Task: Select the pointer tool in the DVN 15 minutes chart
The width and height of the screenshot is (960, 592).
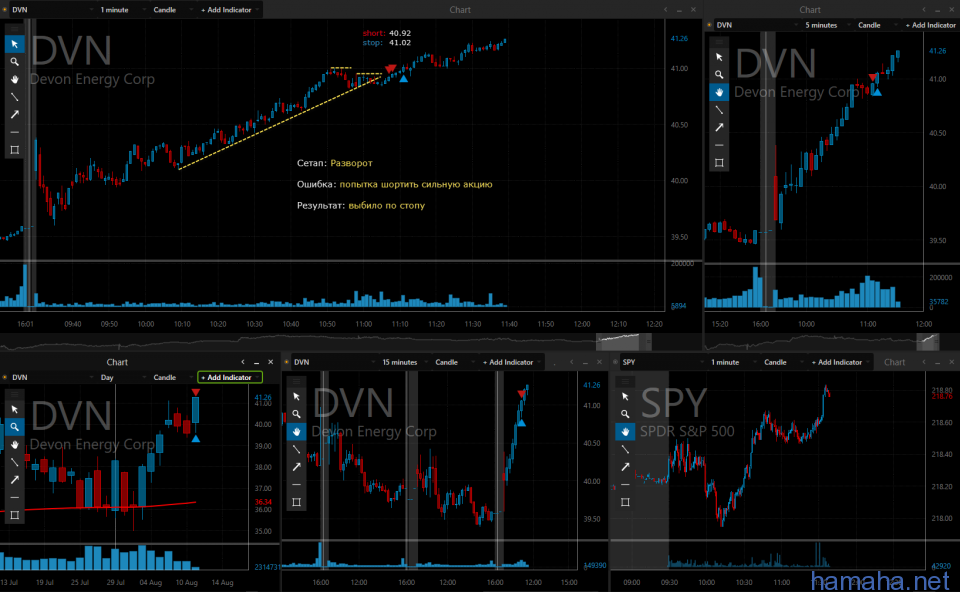Action: (x=296, y=397)
